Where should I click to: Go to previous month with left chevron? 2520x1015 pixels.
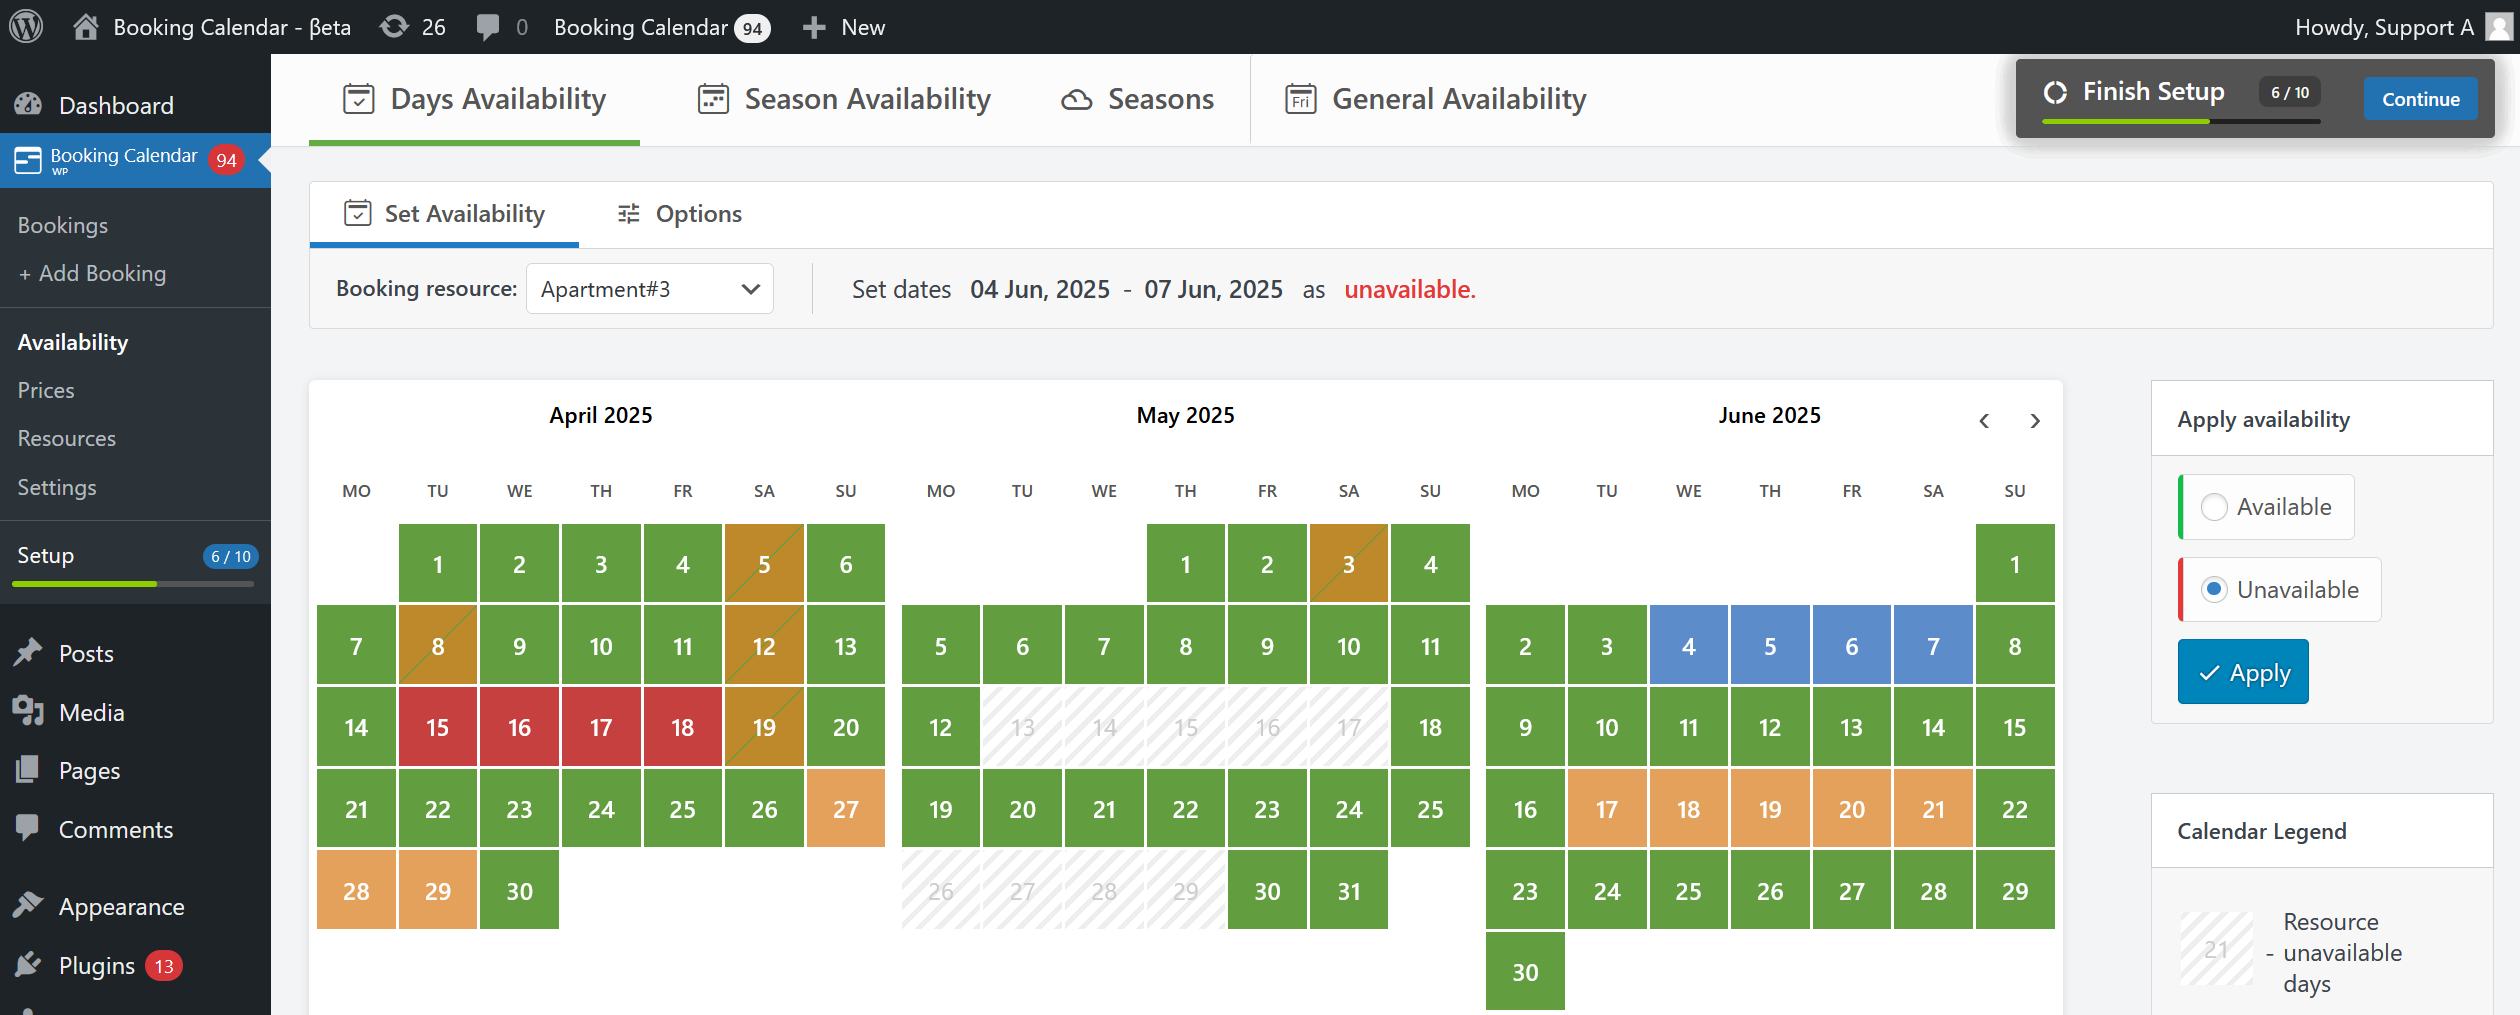coord(1984,421)
